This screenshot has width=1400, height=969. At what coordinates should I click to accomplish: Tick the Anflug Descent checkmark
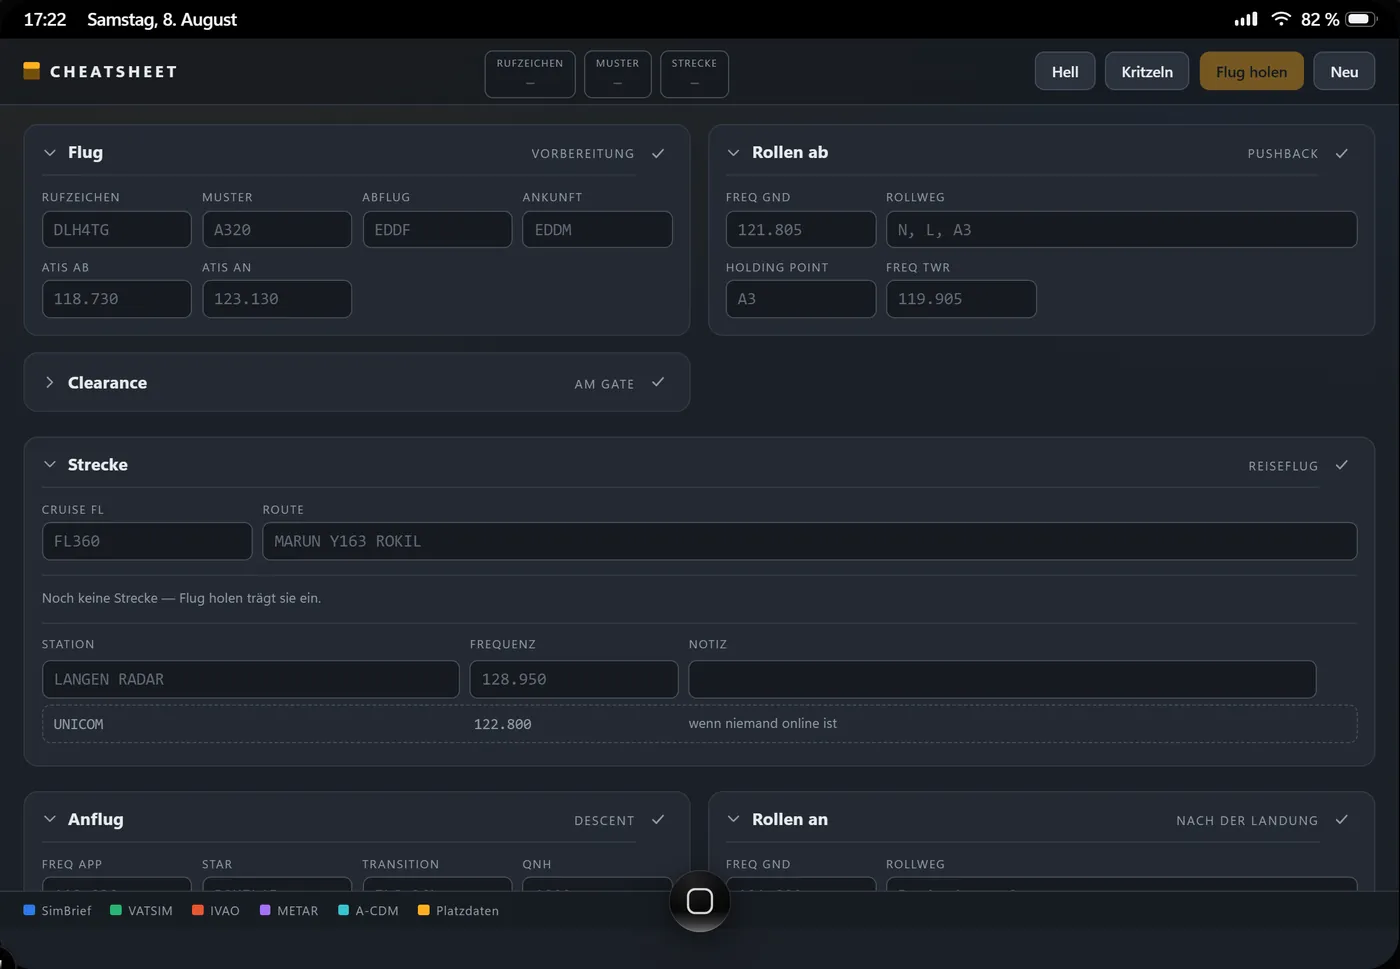pyautogui.click(x=658, y=820)
